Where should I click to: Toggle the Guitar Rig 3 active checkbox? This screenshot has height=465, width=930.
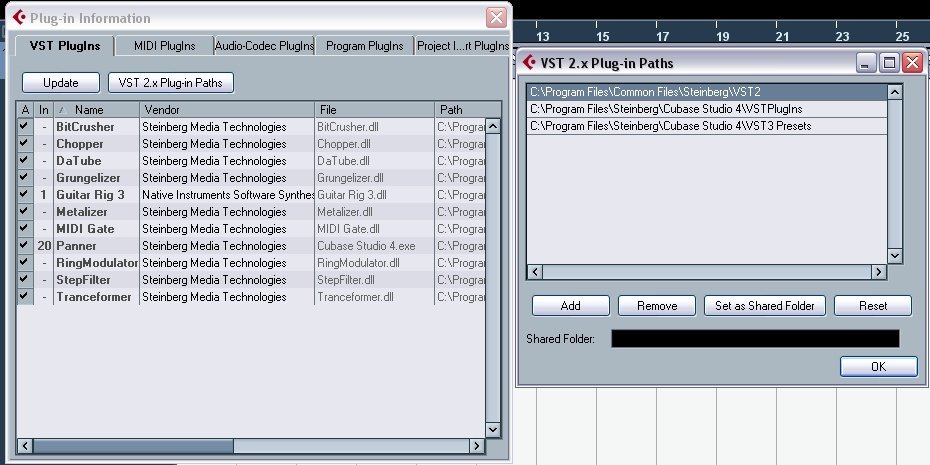click(x=24, y=195)
